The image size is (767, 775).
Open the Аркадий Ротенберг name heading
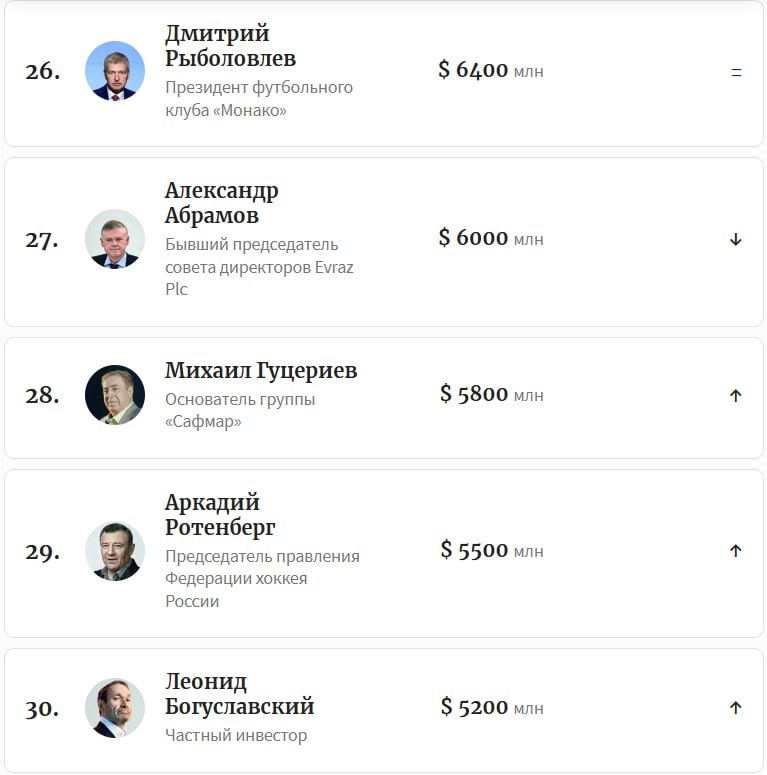click(x=220, y=515)
